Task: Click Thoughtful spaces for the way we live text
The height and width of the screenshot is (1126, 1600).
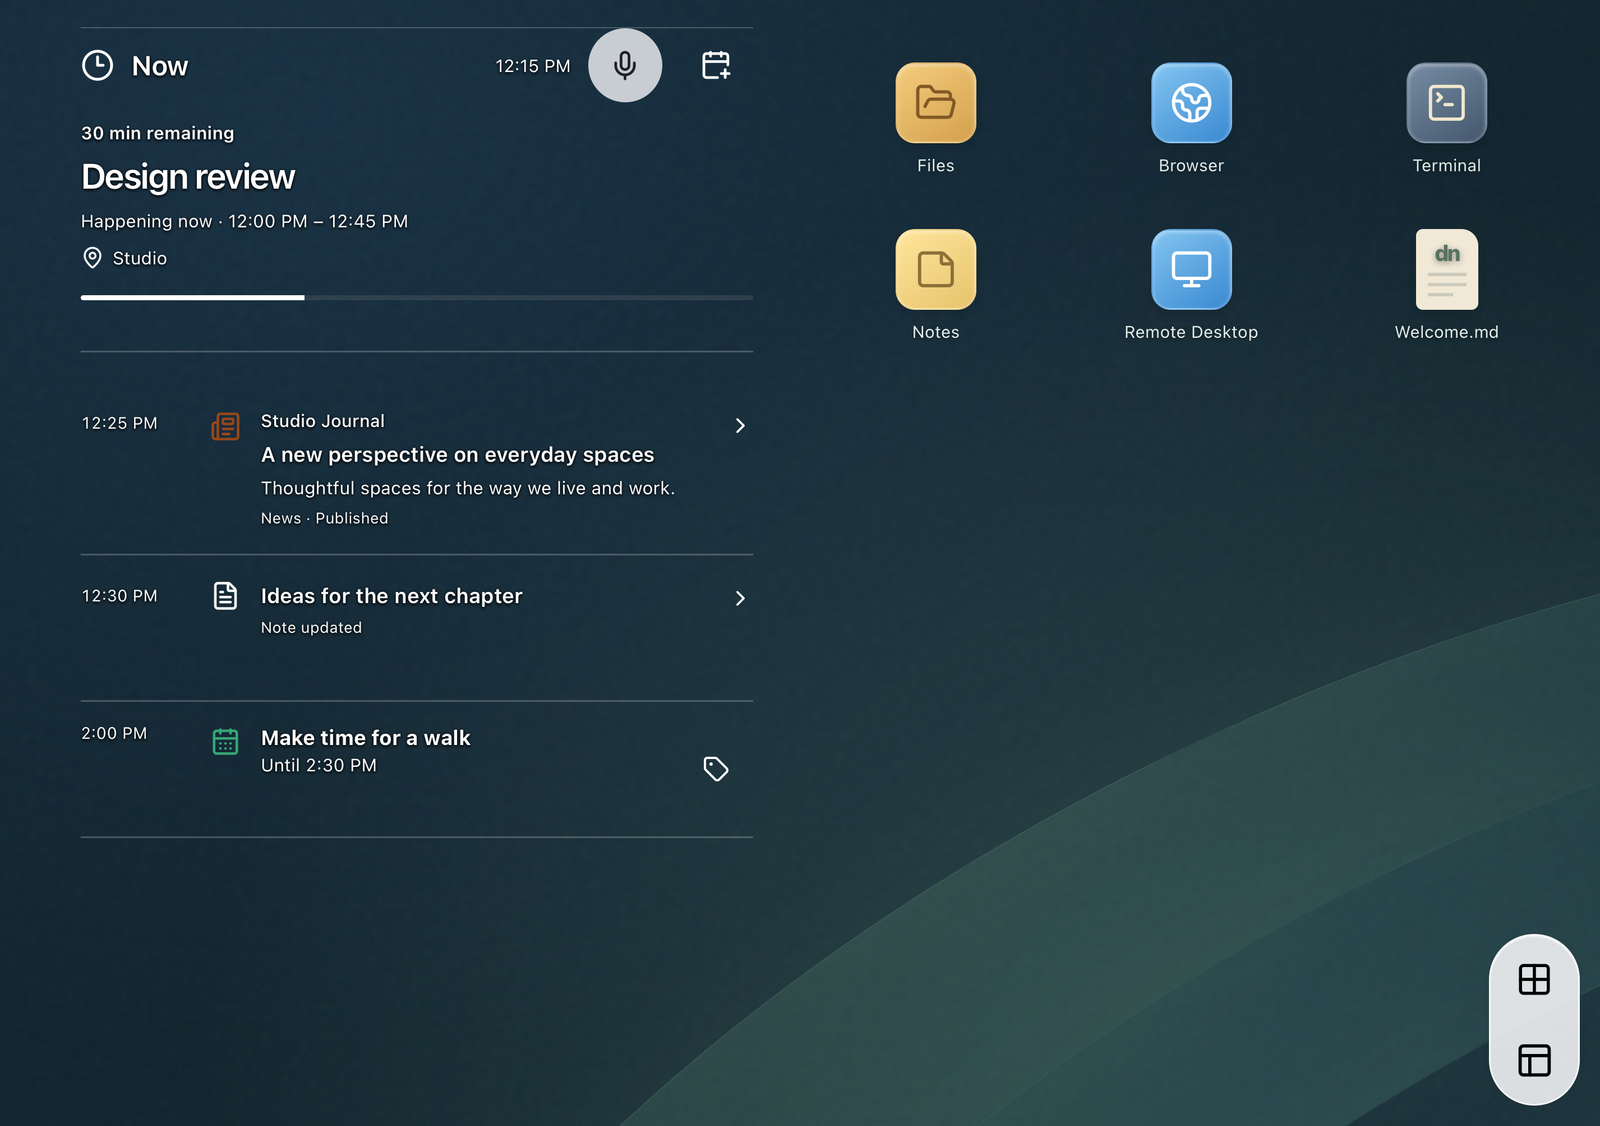Action: pyautogui.click(x=468, y=488)
